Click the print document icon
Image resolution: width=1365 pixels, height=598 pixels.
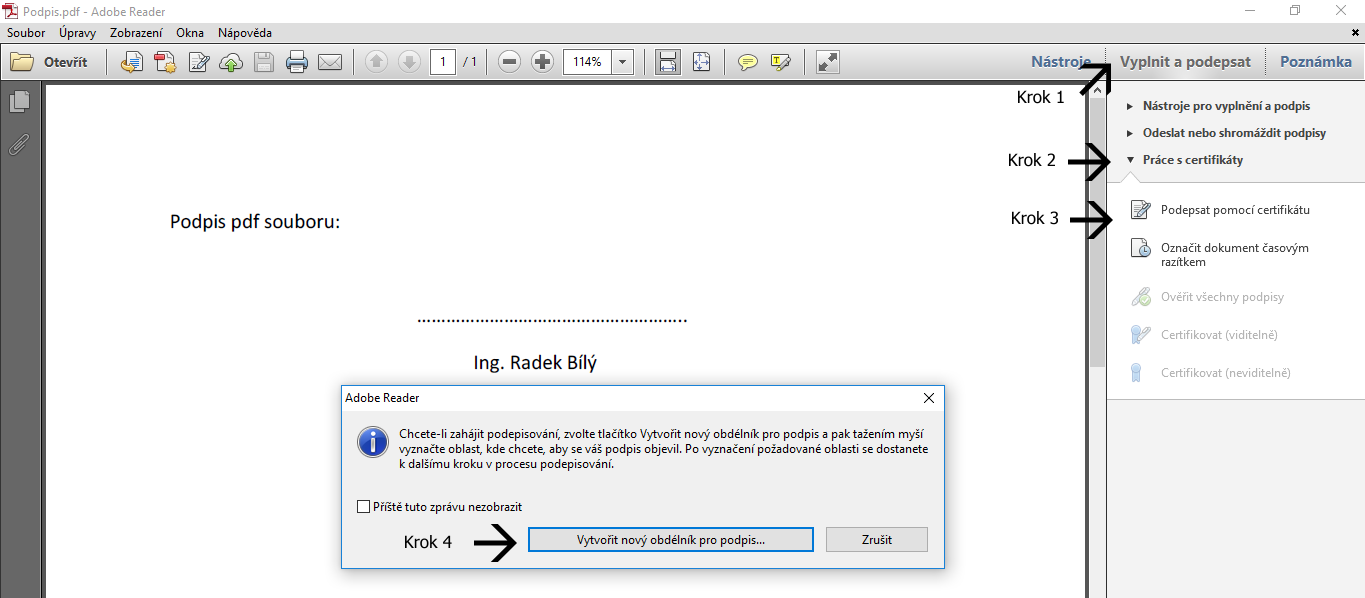point(297,62)
